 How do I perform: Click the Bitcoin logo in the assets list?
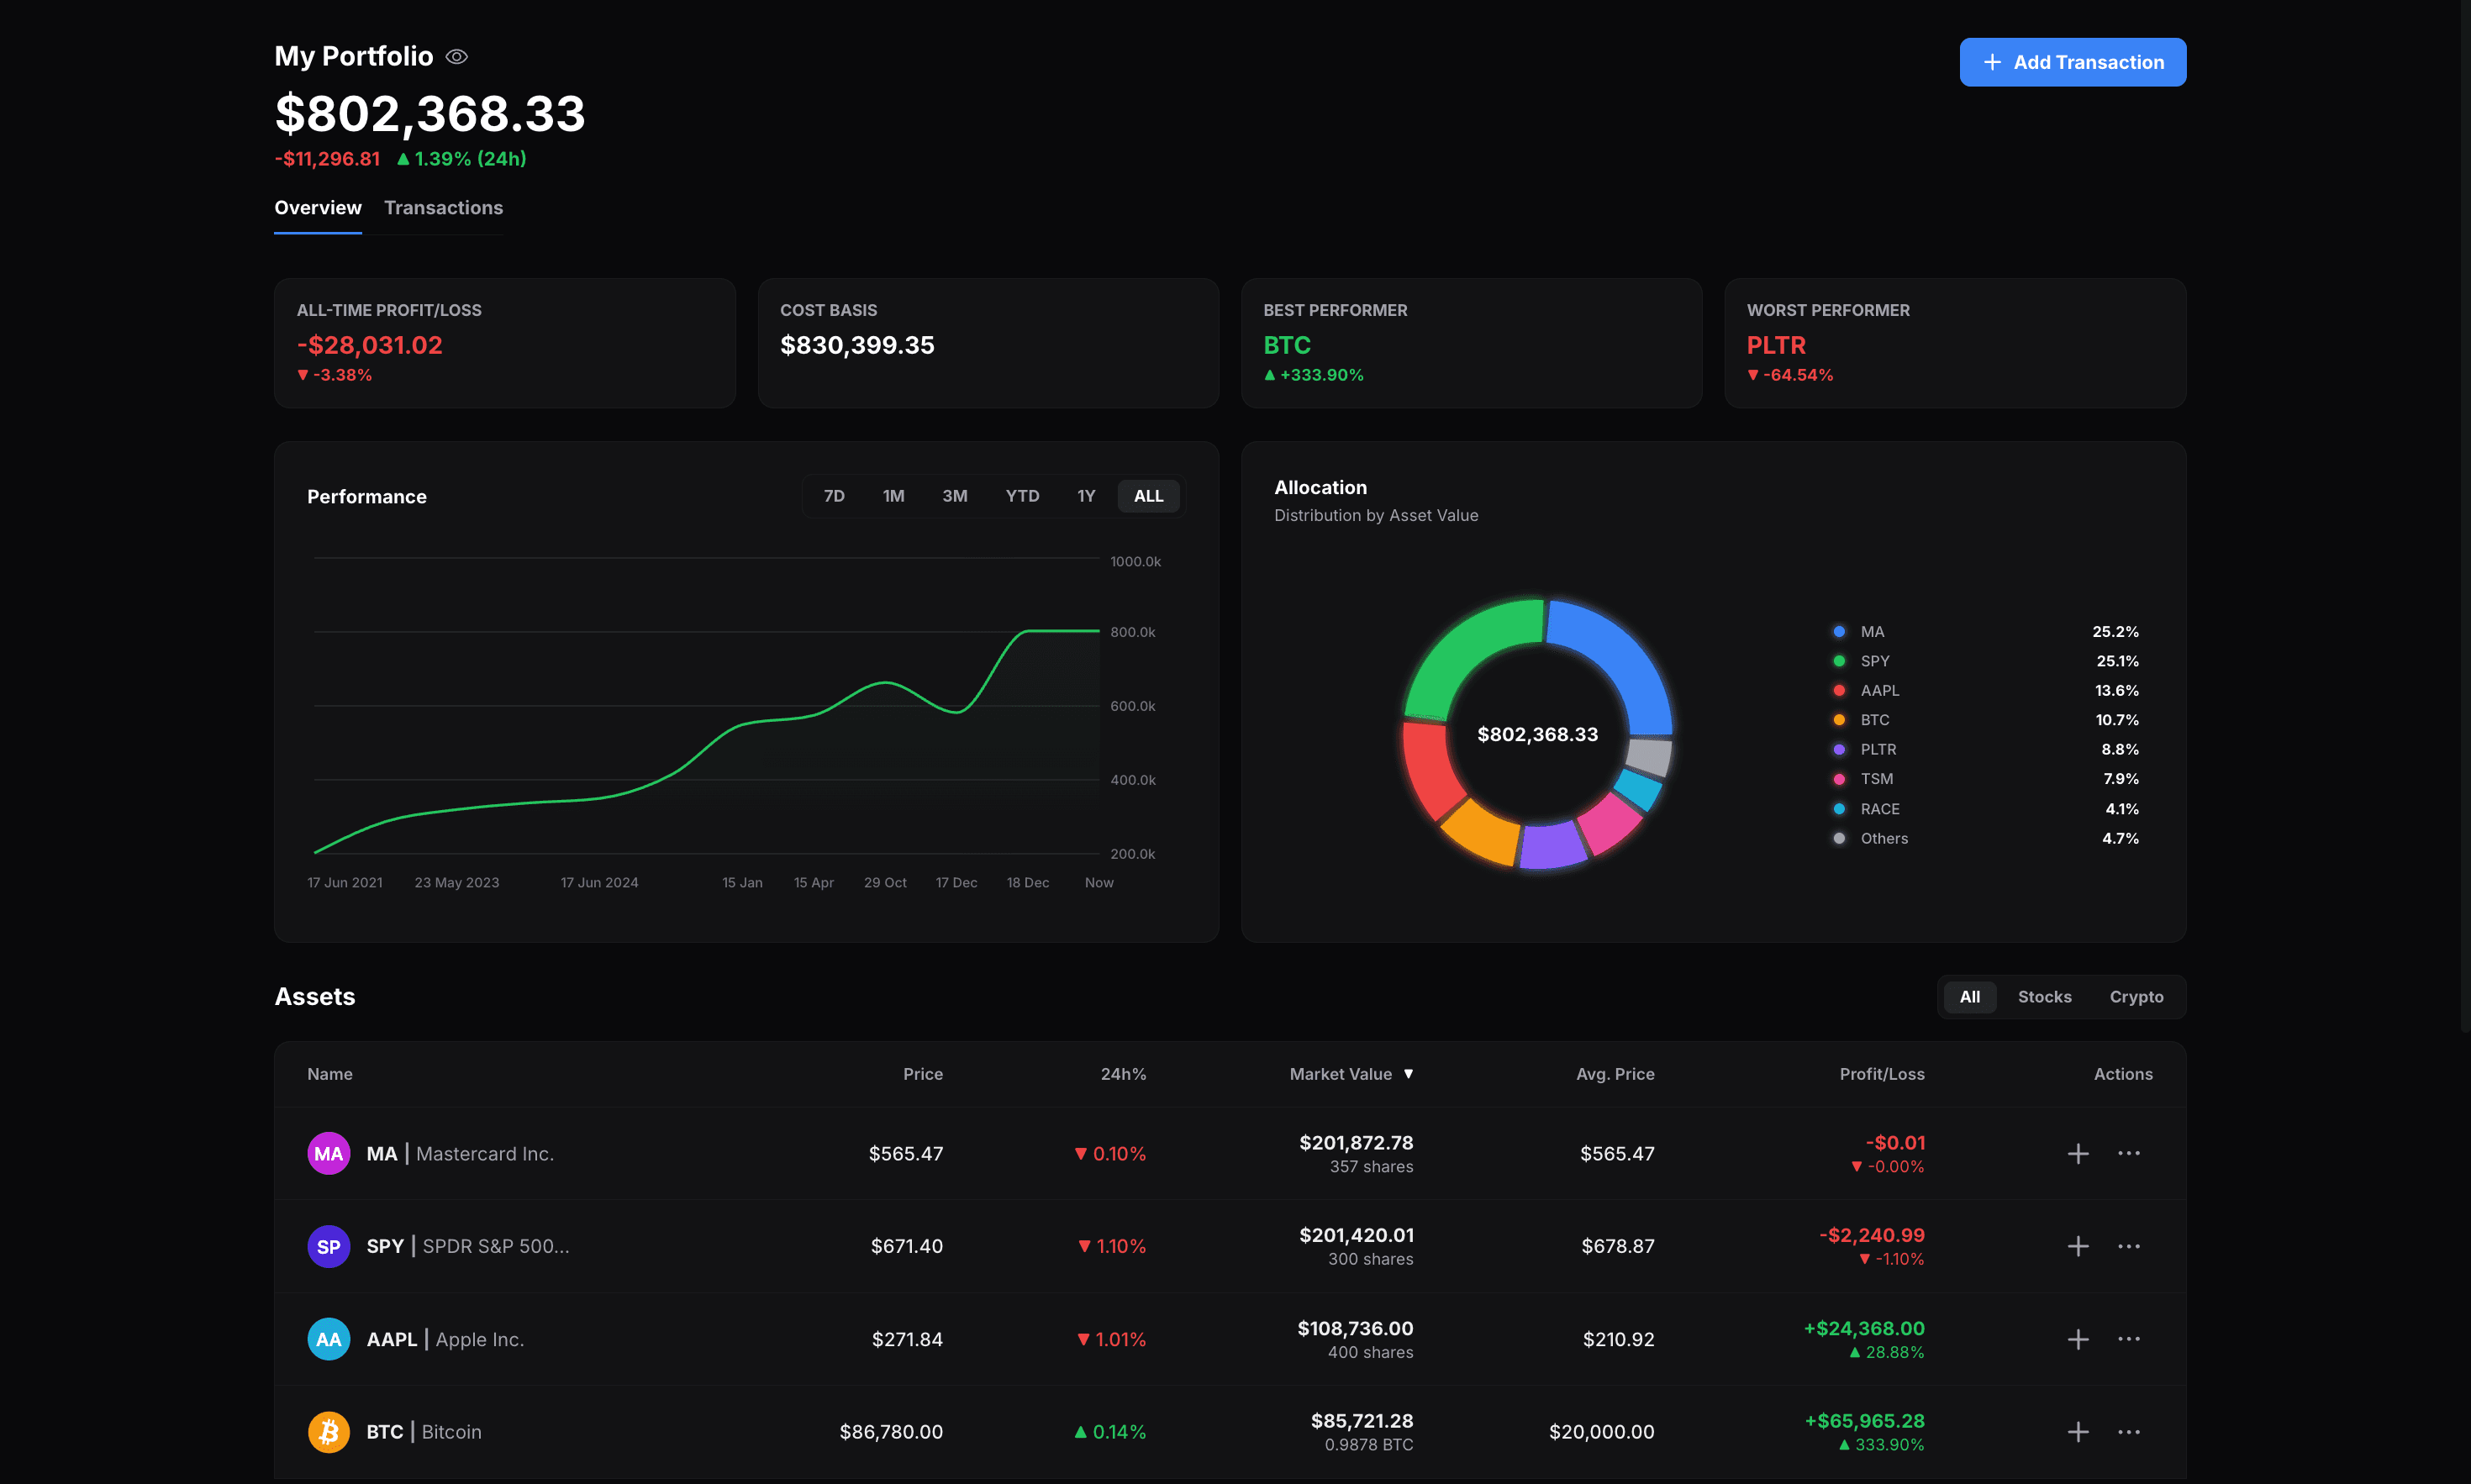click(x=328, y=1431)
